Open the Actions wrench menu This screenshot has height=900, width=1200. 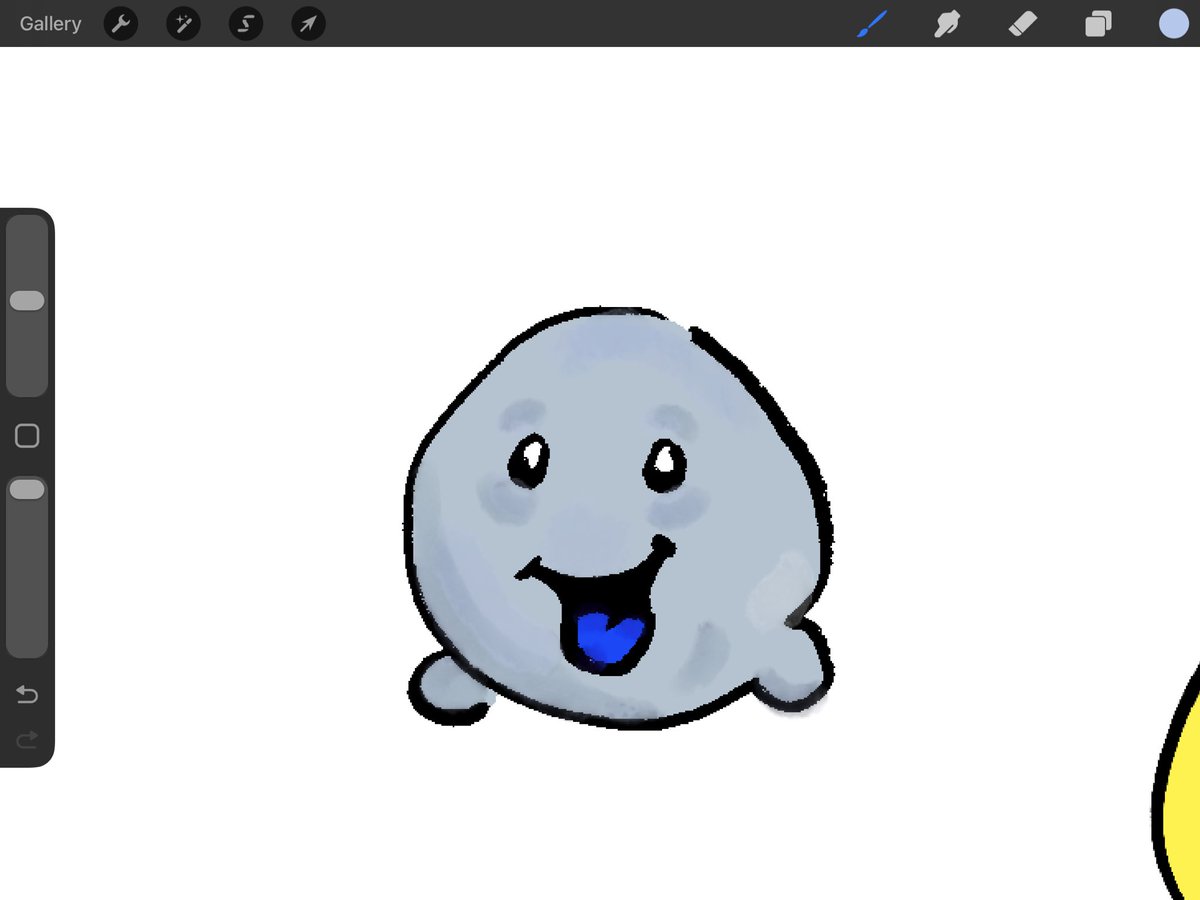121,24
